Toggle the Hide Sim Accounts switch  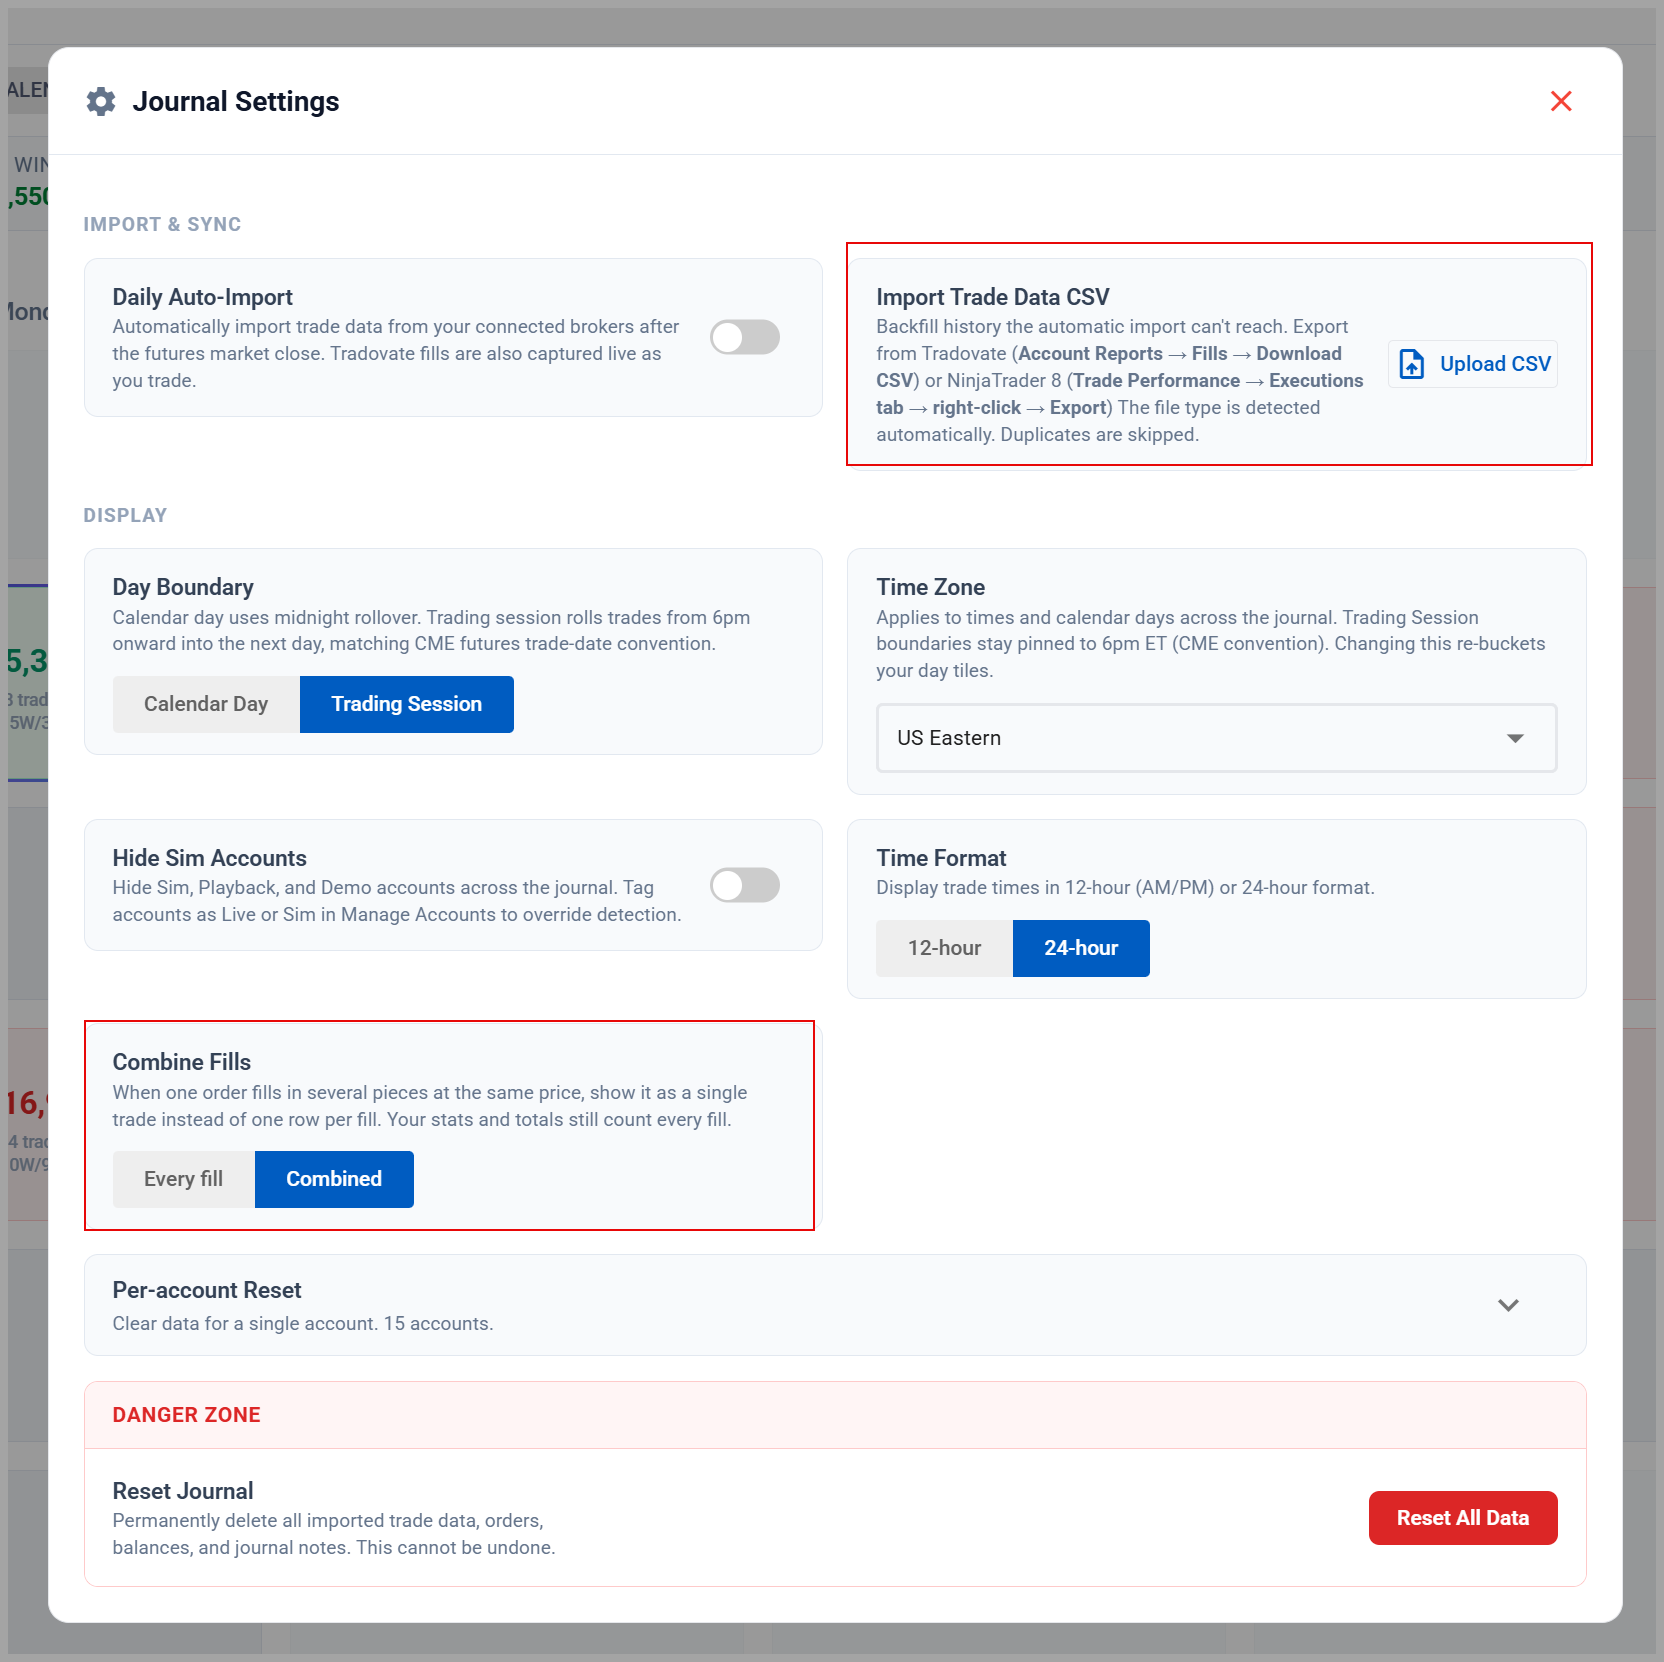(745, 885)
